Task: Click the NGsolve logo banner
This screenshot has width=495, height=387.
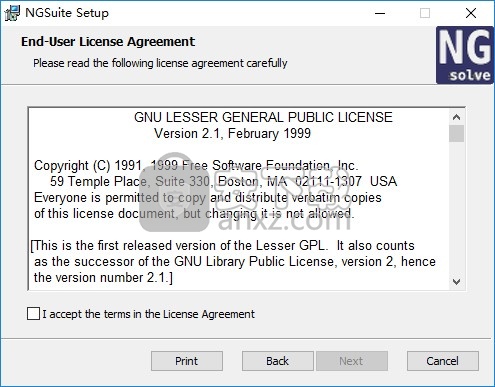Action: (x=465, y=55)
